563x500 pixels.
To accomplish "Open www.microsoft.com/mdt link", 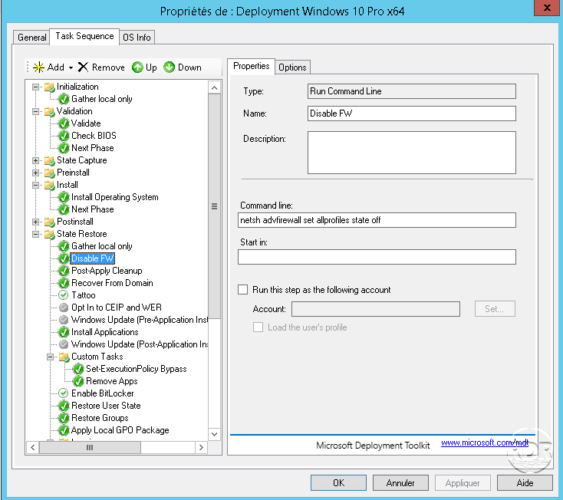I will point(485,443).
